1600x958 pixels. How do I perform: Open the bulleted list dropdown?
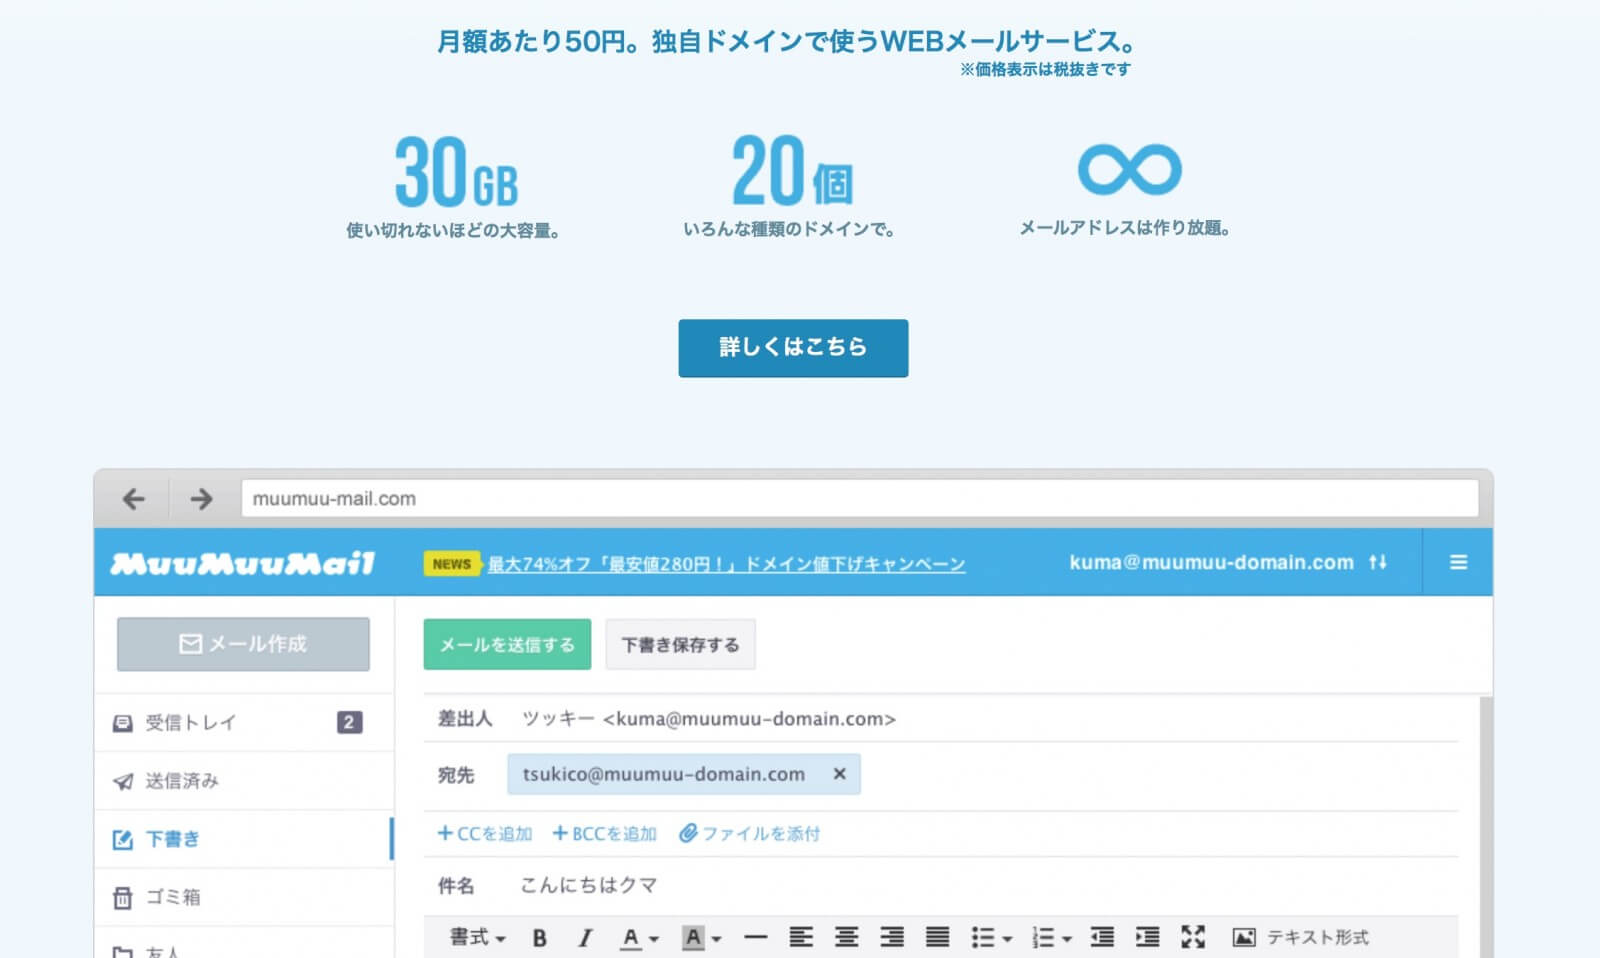click(991, 937)
